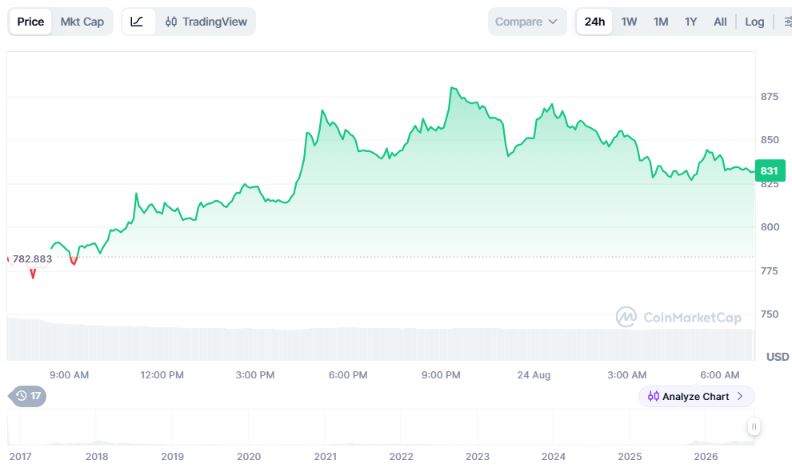
Task: Switch to Mkt Cap view
Action: tap(82, 22)
